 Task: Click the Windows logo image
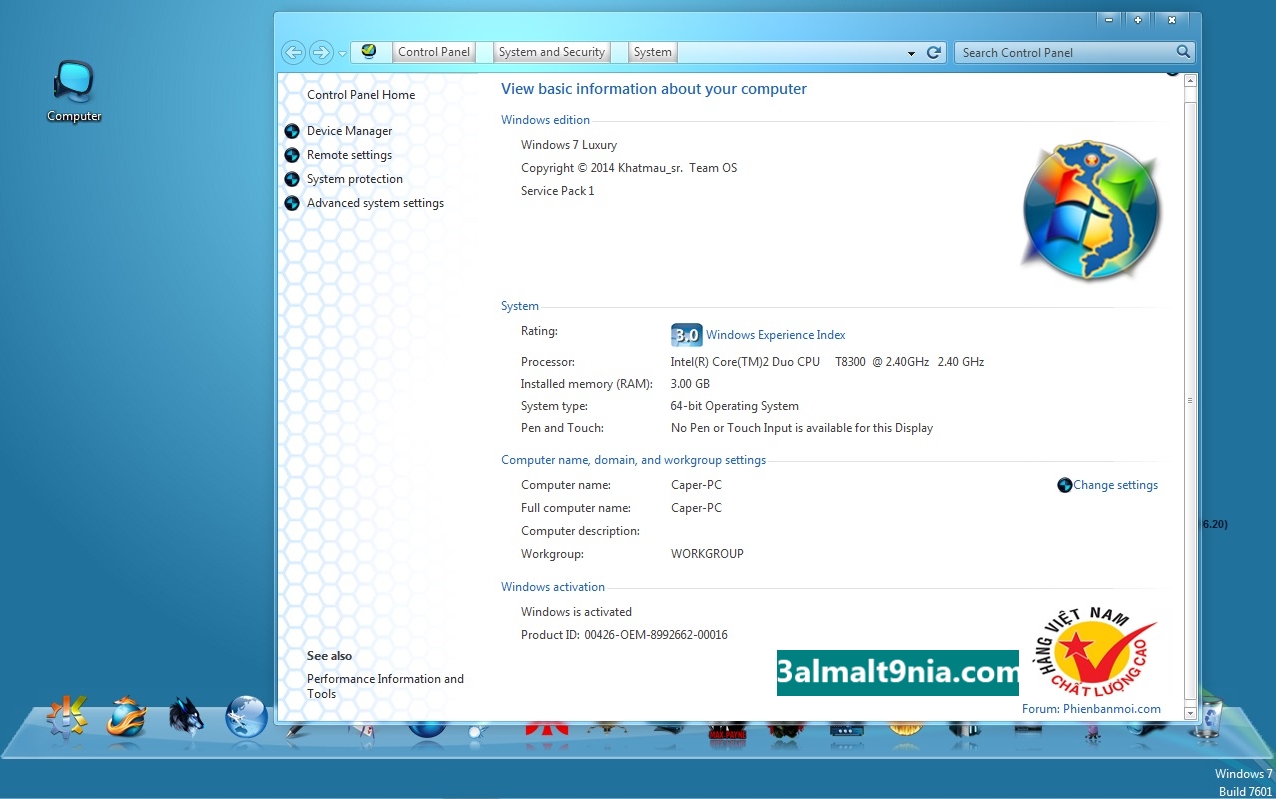point(1091,211)
